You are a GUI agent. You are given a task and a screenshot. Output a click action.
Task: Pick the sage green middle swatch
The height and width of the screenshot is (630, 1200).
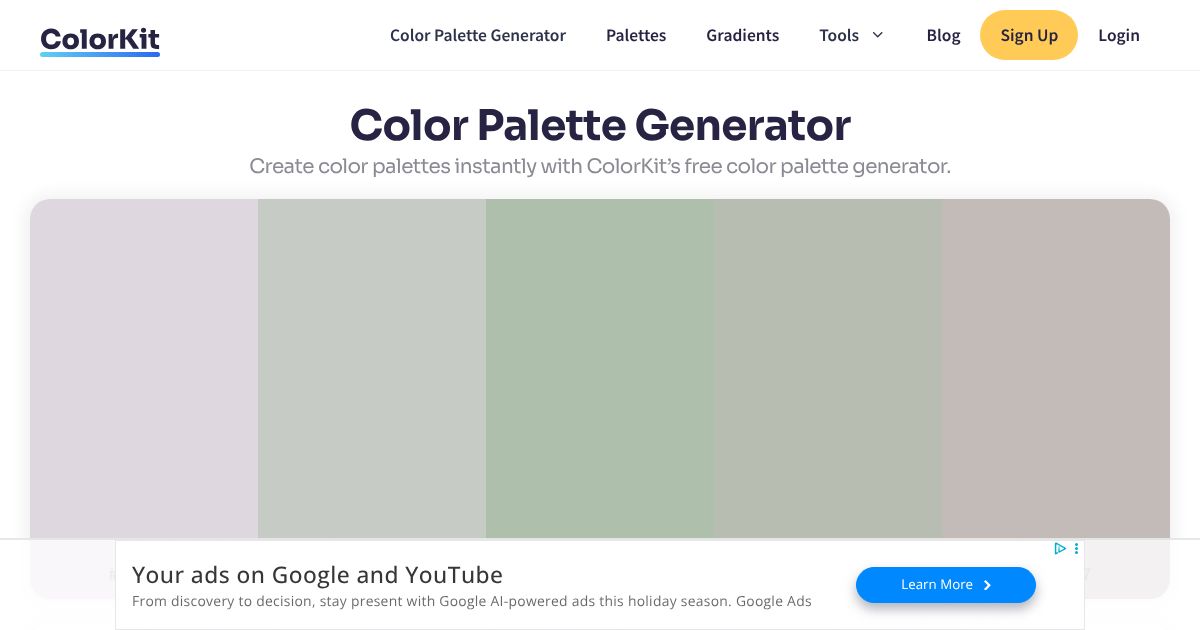[x=600, y=368]
